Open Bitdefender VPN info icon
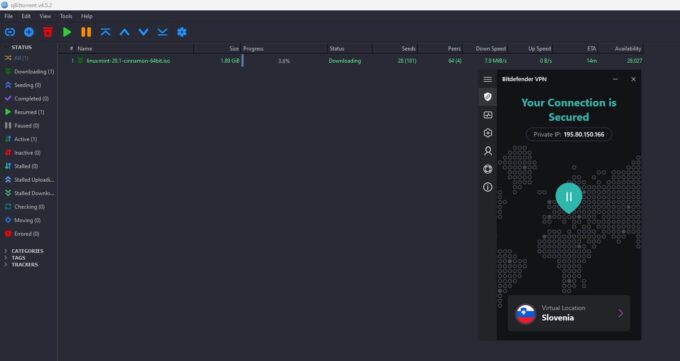Screen dimensions: 680x361 [487, 187]
